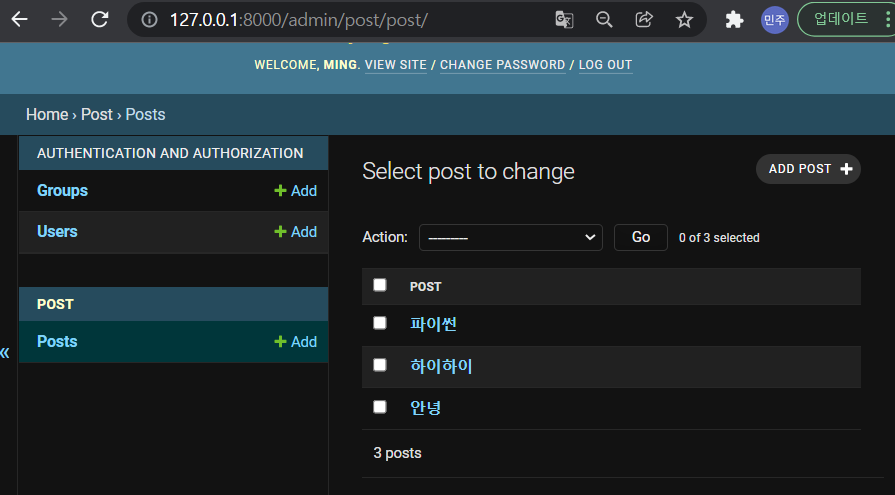Screen dimensions: 895x495
Task: Click the LOG OUT link
Action: coord(606,65)
